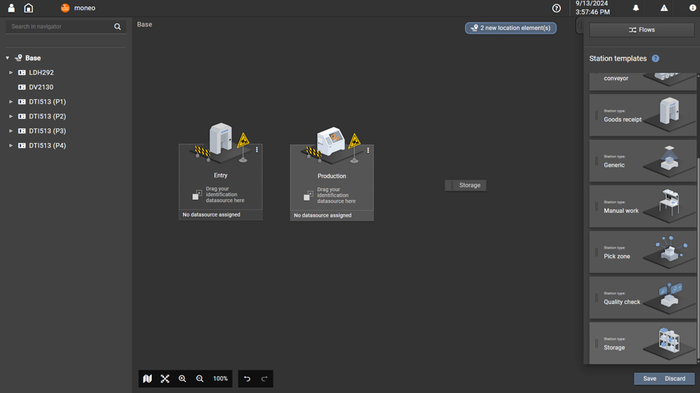The width and height of the screenshot is (700, 393).
Task: Save the layout changes
Action: [650, 379]
